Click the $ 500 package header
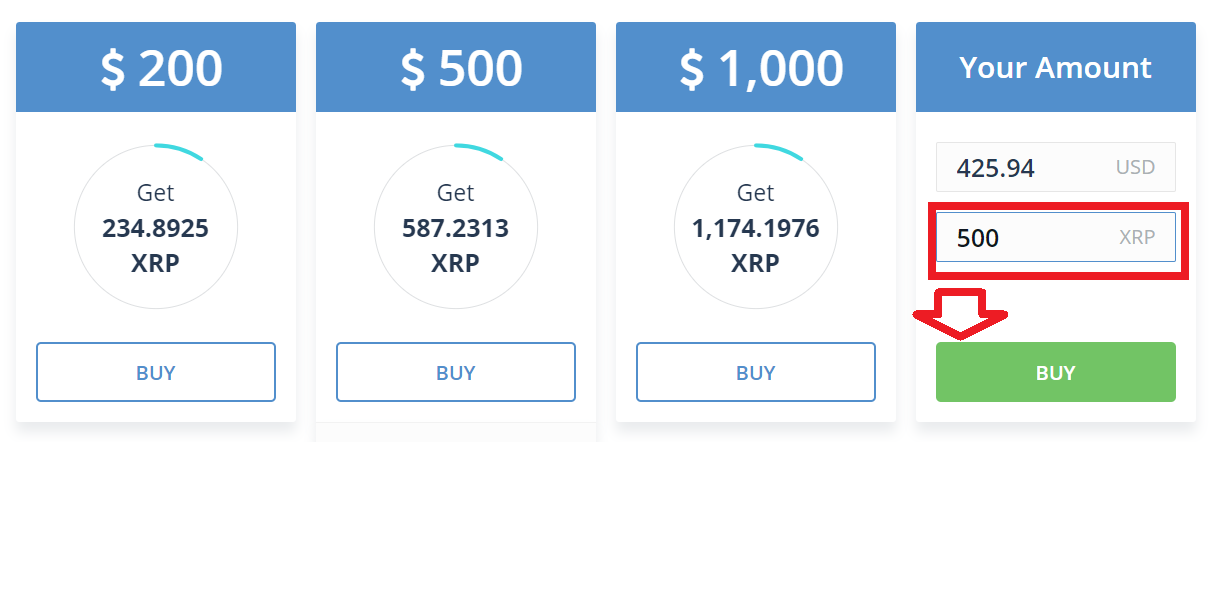Viewport: 1227px width, 613px height. [x=456, y=67]
